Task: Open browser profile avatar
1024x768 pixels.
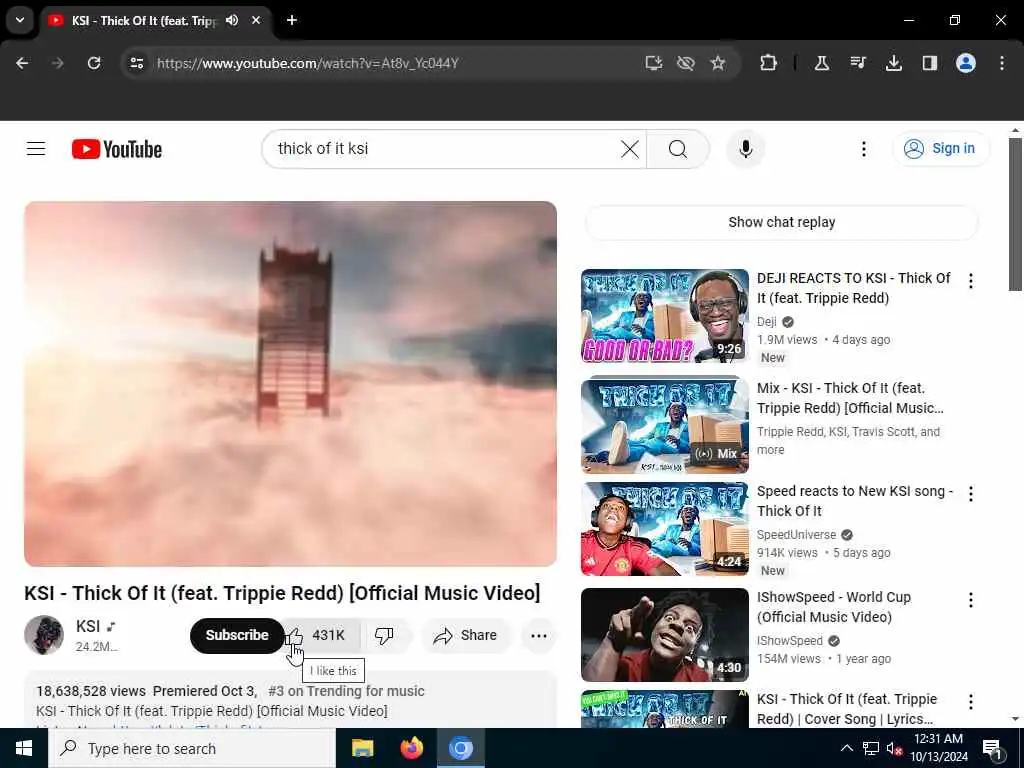Action: pos(965,63)
